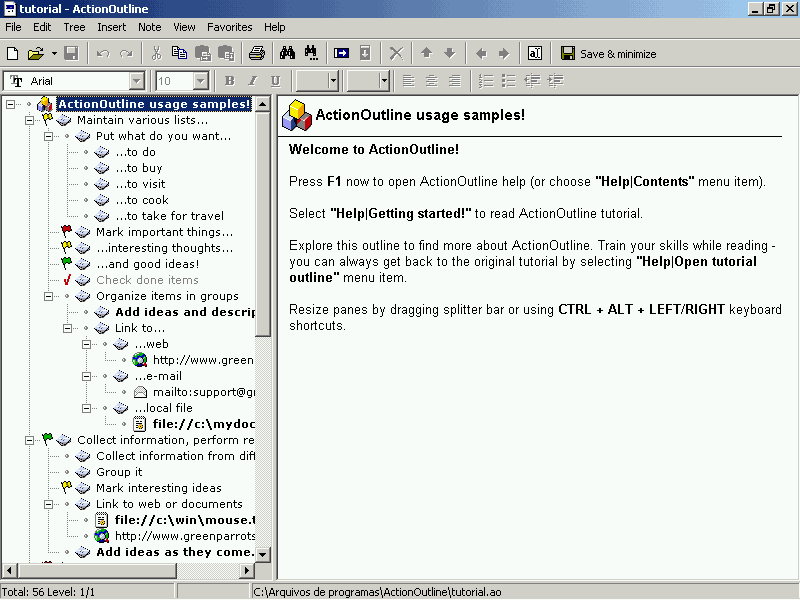The width and height of the screenshot is (800, 600).
Task: Select the '...to take for travel' item
Action: pos(169,216)
